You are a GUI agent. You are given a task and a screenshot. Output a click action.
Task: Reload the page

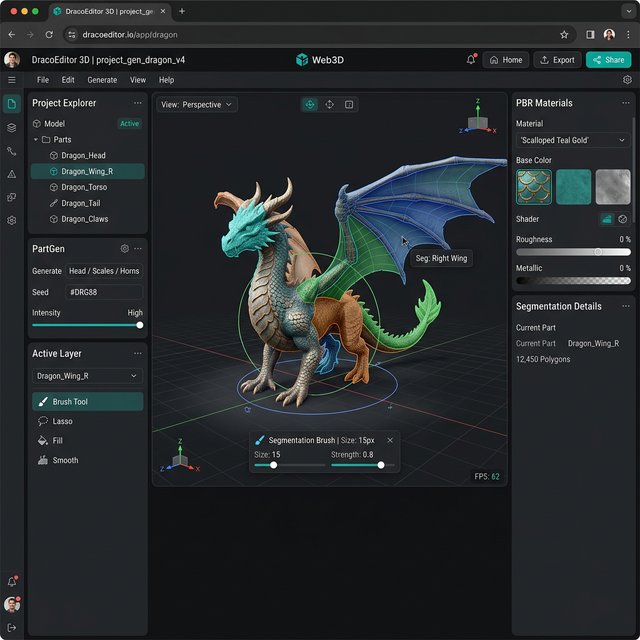pos(49,35)
